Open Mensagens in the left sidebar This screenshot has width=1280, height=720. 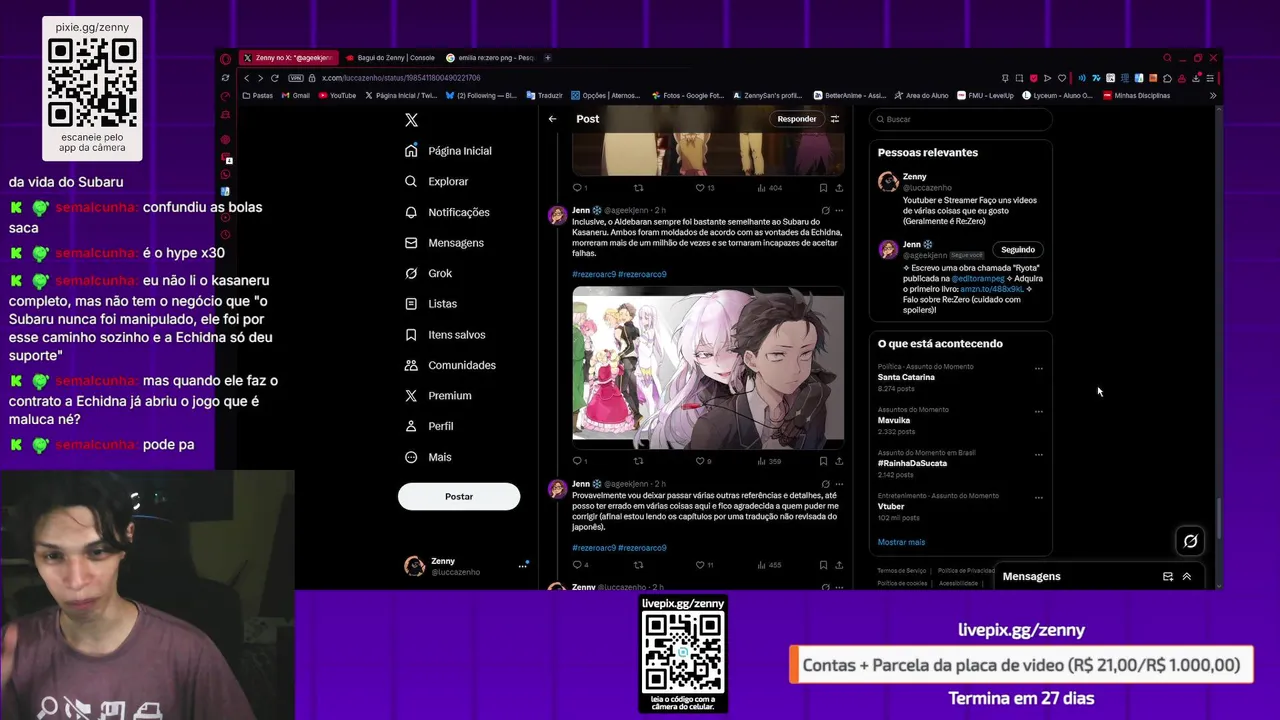pyautogui.click(x=445, y=243)
